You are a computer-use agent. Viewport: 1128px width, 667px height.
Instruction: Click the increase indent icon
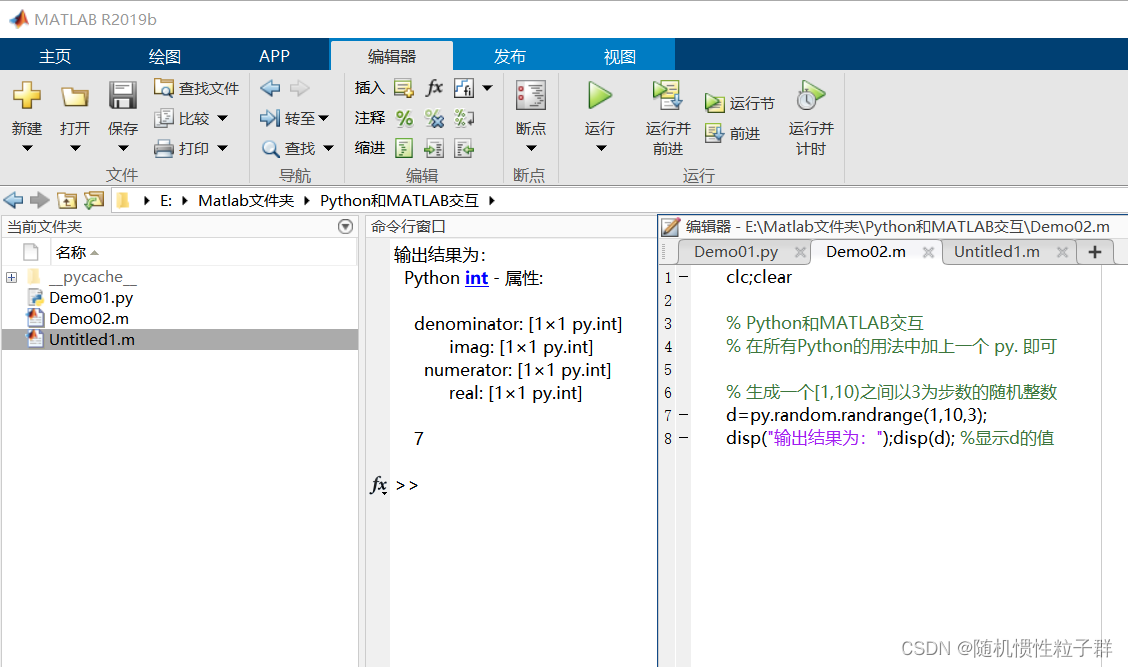click(434, 148)
